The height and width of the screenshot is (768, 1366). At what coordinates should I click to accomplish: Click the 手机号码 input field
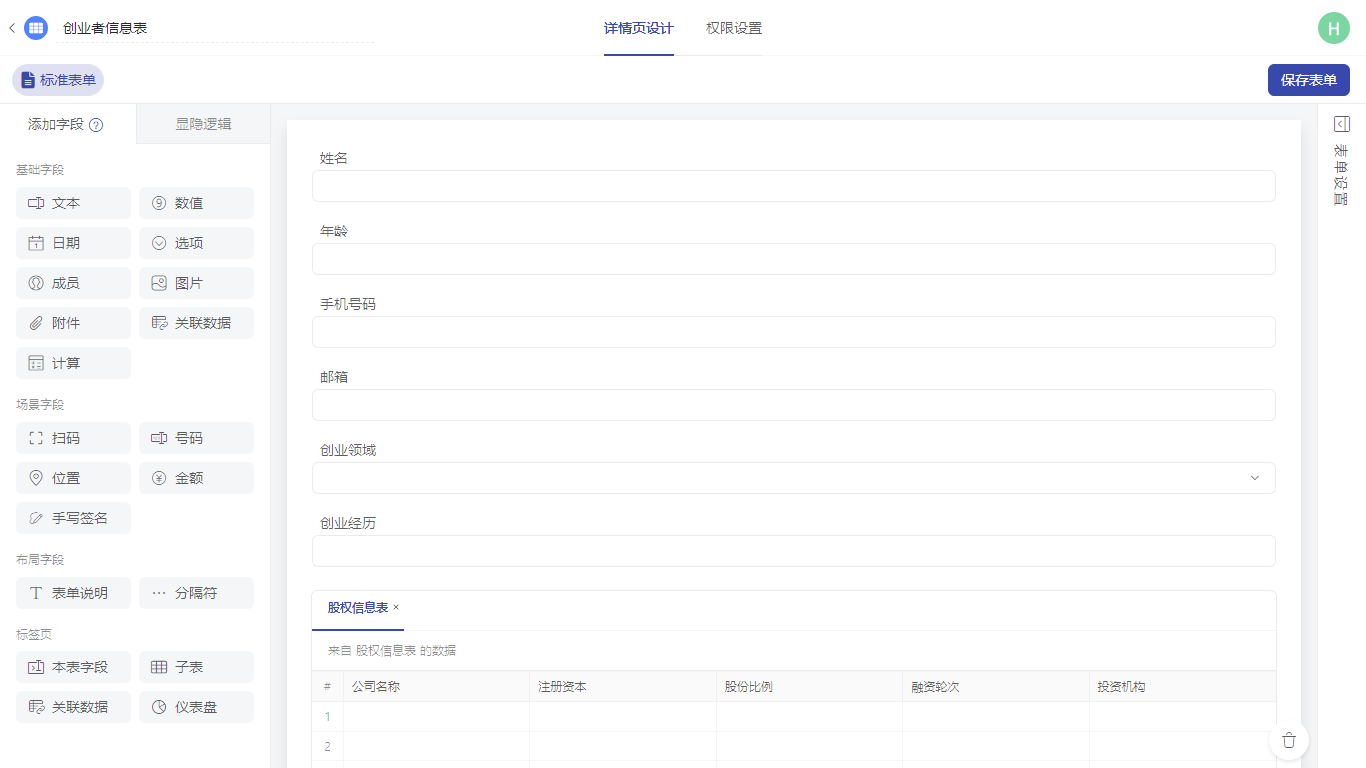(x=794, y=332)
